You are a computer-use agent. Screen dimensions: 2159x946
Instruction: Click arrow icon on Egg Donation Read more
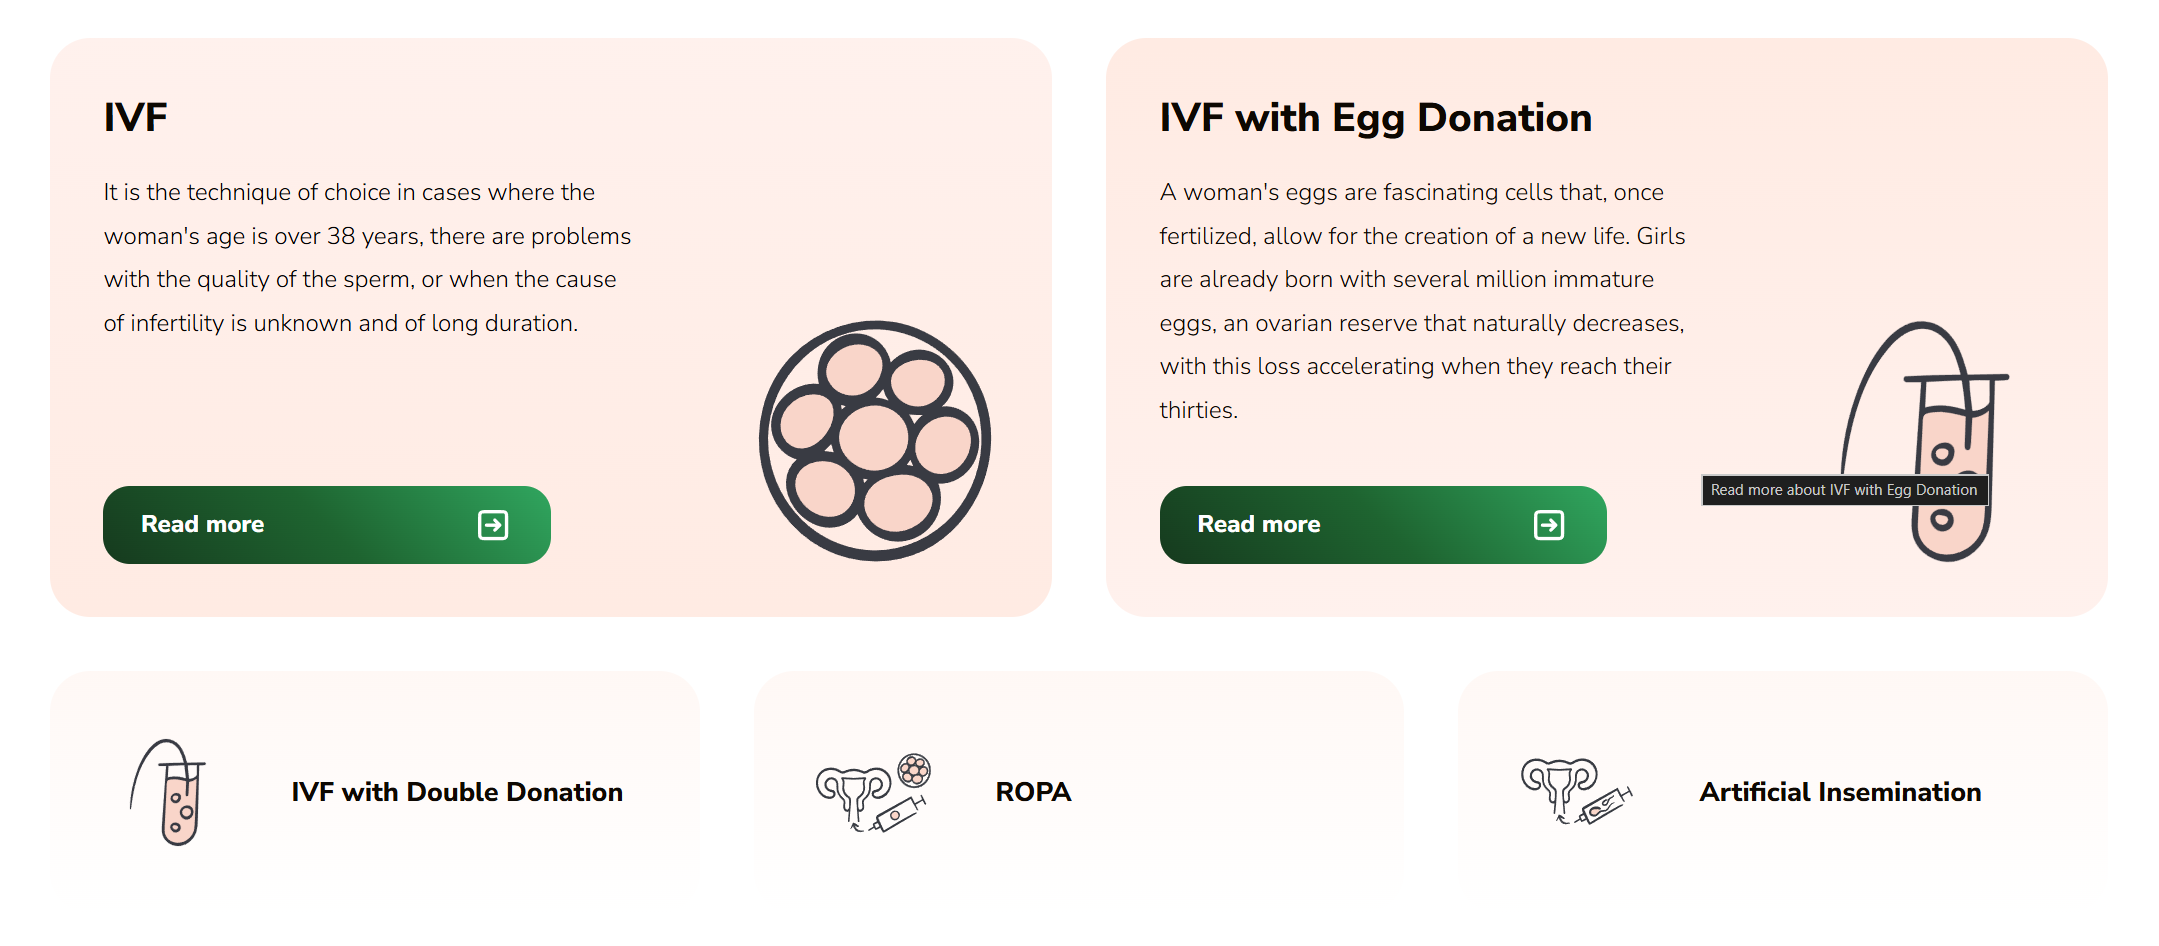point(1549,525)
